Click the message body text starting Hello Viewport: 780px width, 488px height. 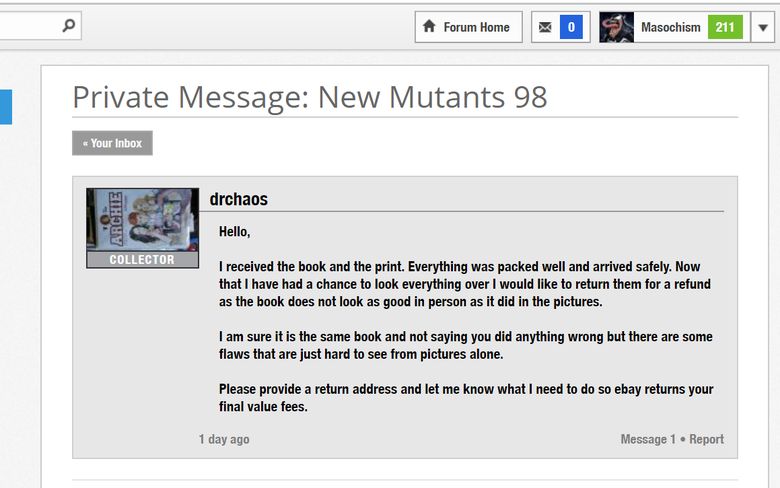click(x=466, y=319)
